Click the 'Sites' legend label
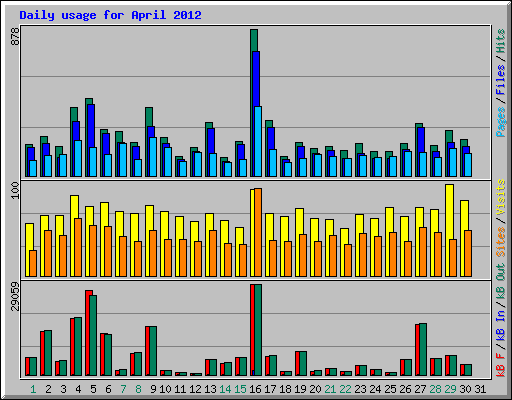 click(501, 242)
